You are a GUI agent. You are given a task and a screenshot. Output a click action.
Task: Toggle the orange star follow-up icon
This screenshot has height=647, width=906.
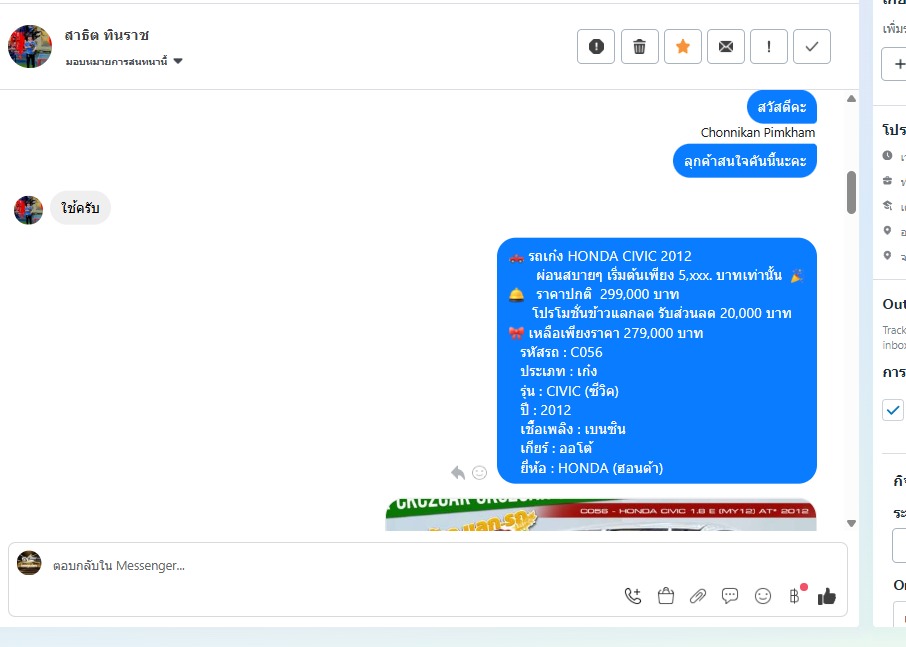[683, 46]
